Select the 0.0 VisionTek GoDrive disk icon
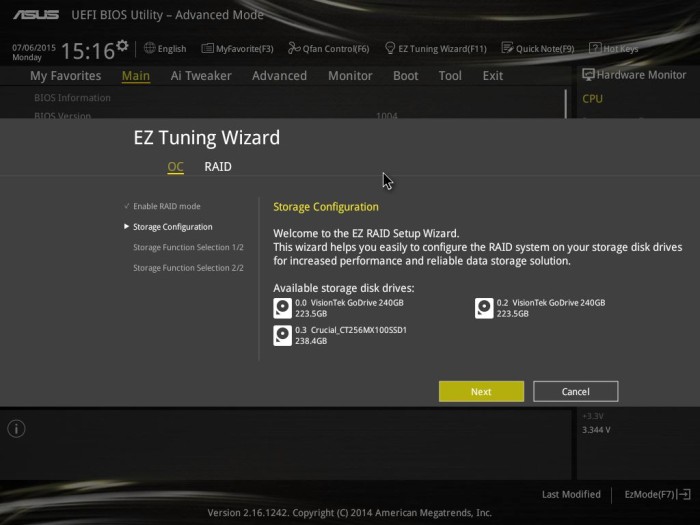 click(x=283, y=308)
